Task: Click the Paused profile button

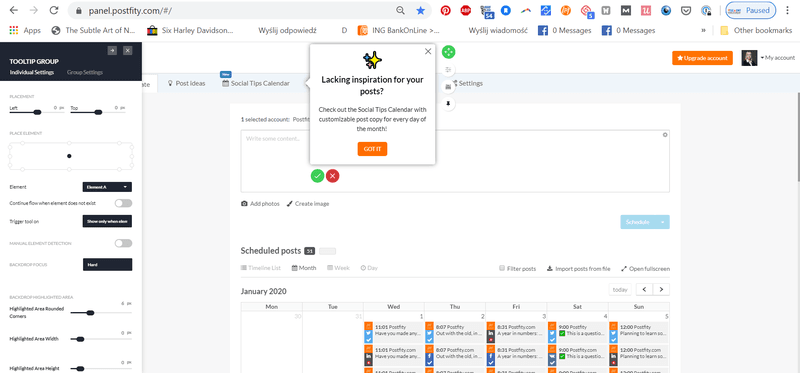Action: pos(751,10)
